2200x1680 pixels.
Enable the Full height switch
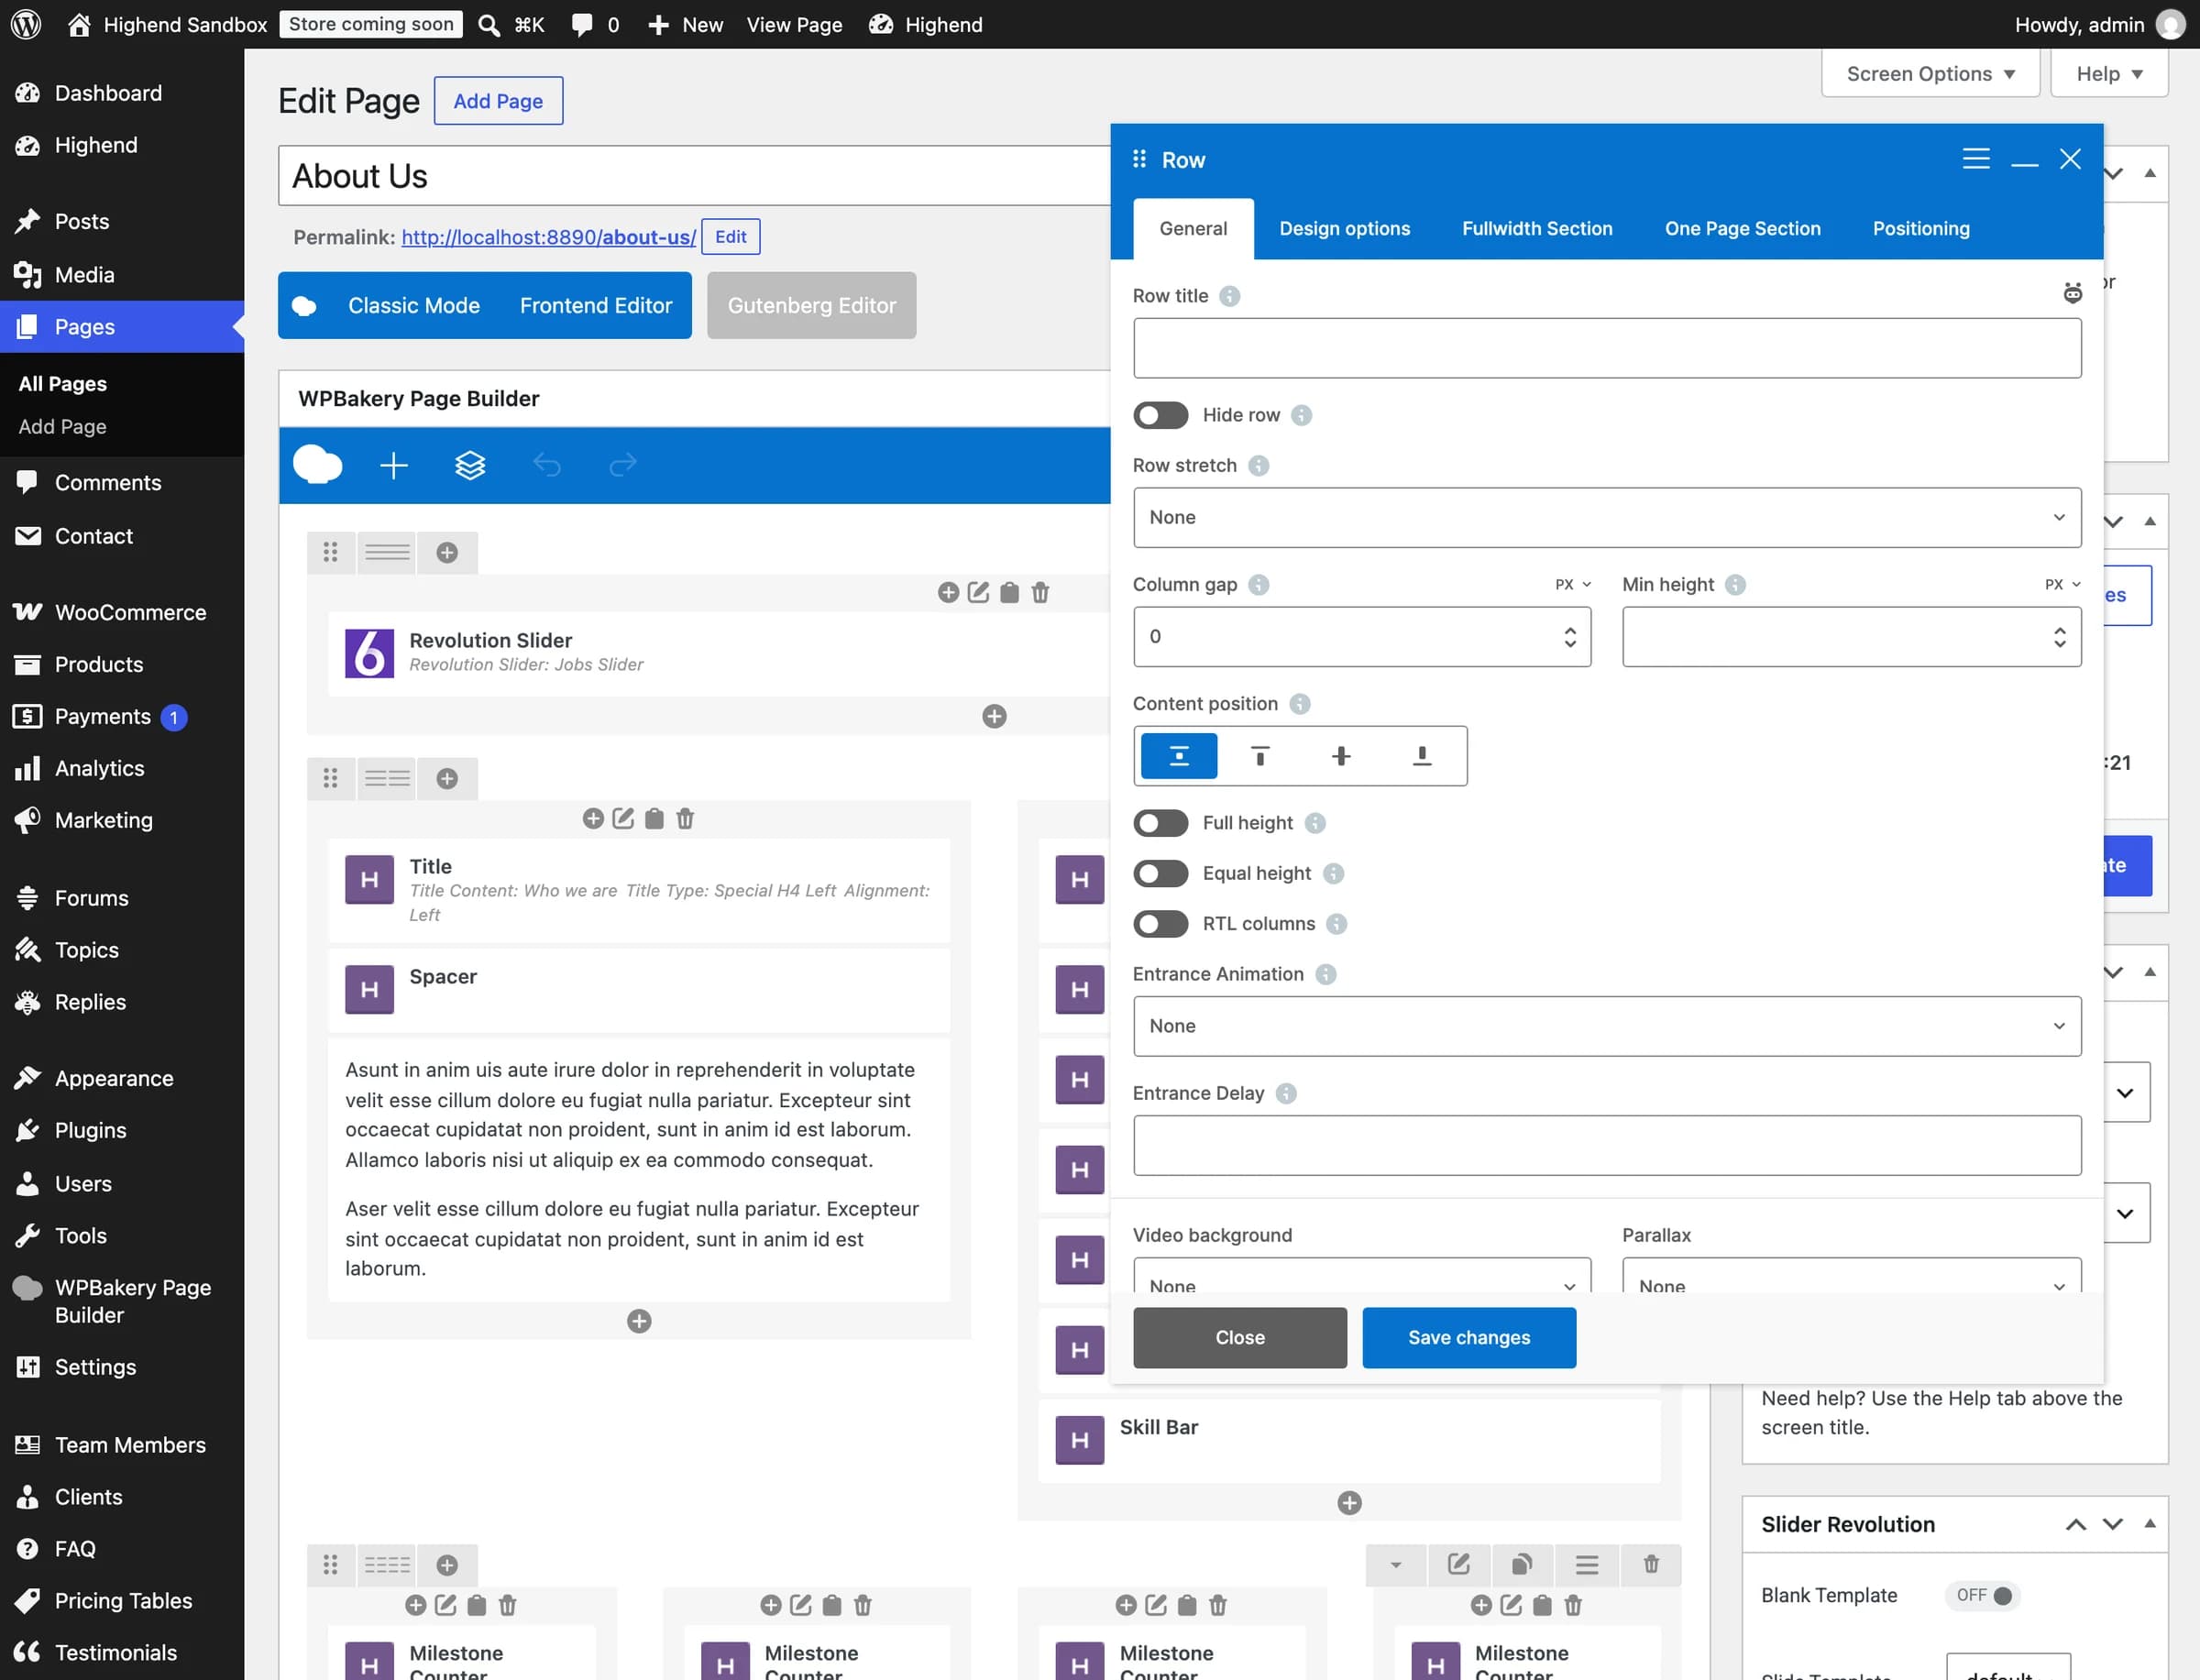(x=1160, y=823)
